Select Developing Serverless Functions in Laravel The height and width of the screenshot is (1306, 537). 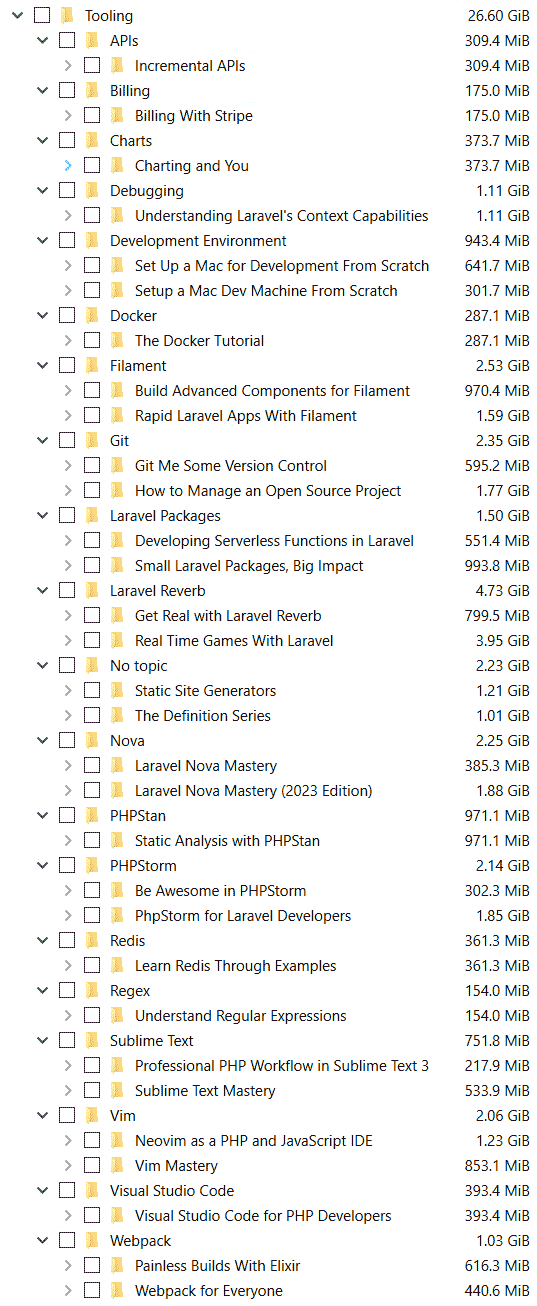[274, 540]
